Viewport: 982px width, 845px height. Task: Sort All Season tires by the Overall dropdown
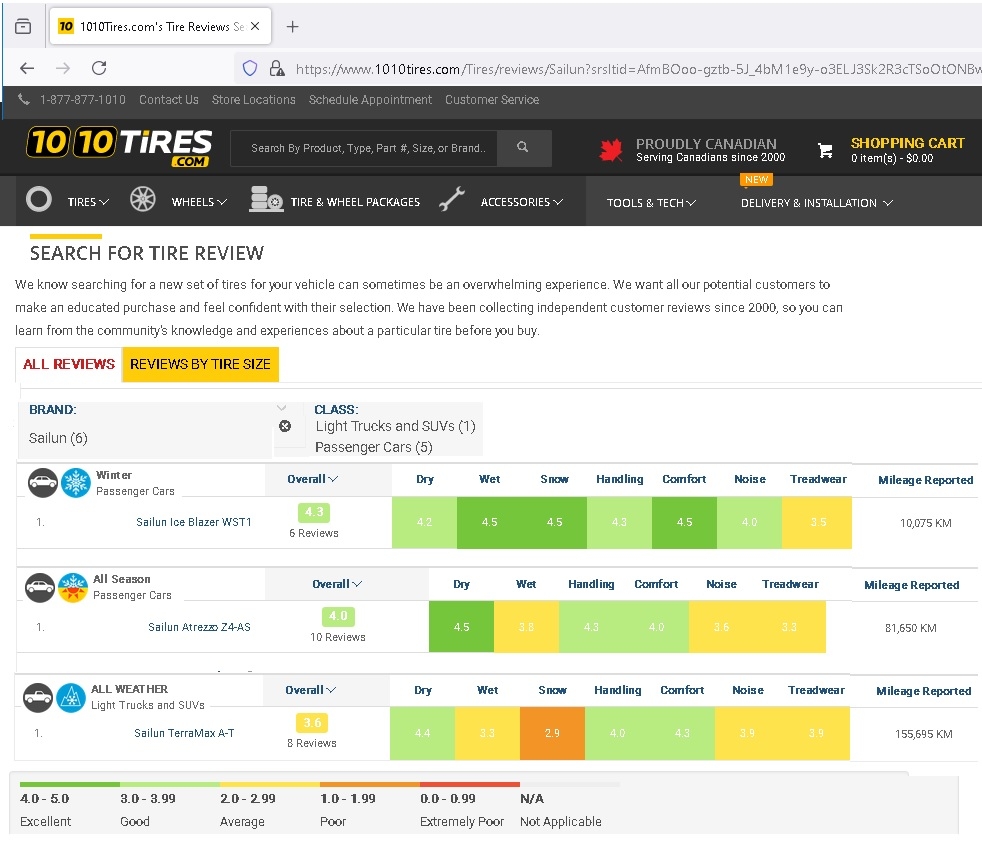337,584
